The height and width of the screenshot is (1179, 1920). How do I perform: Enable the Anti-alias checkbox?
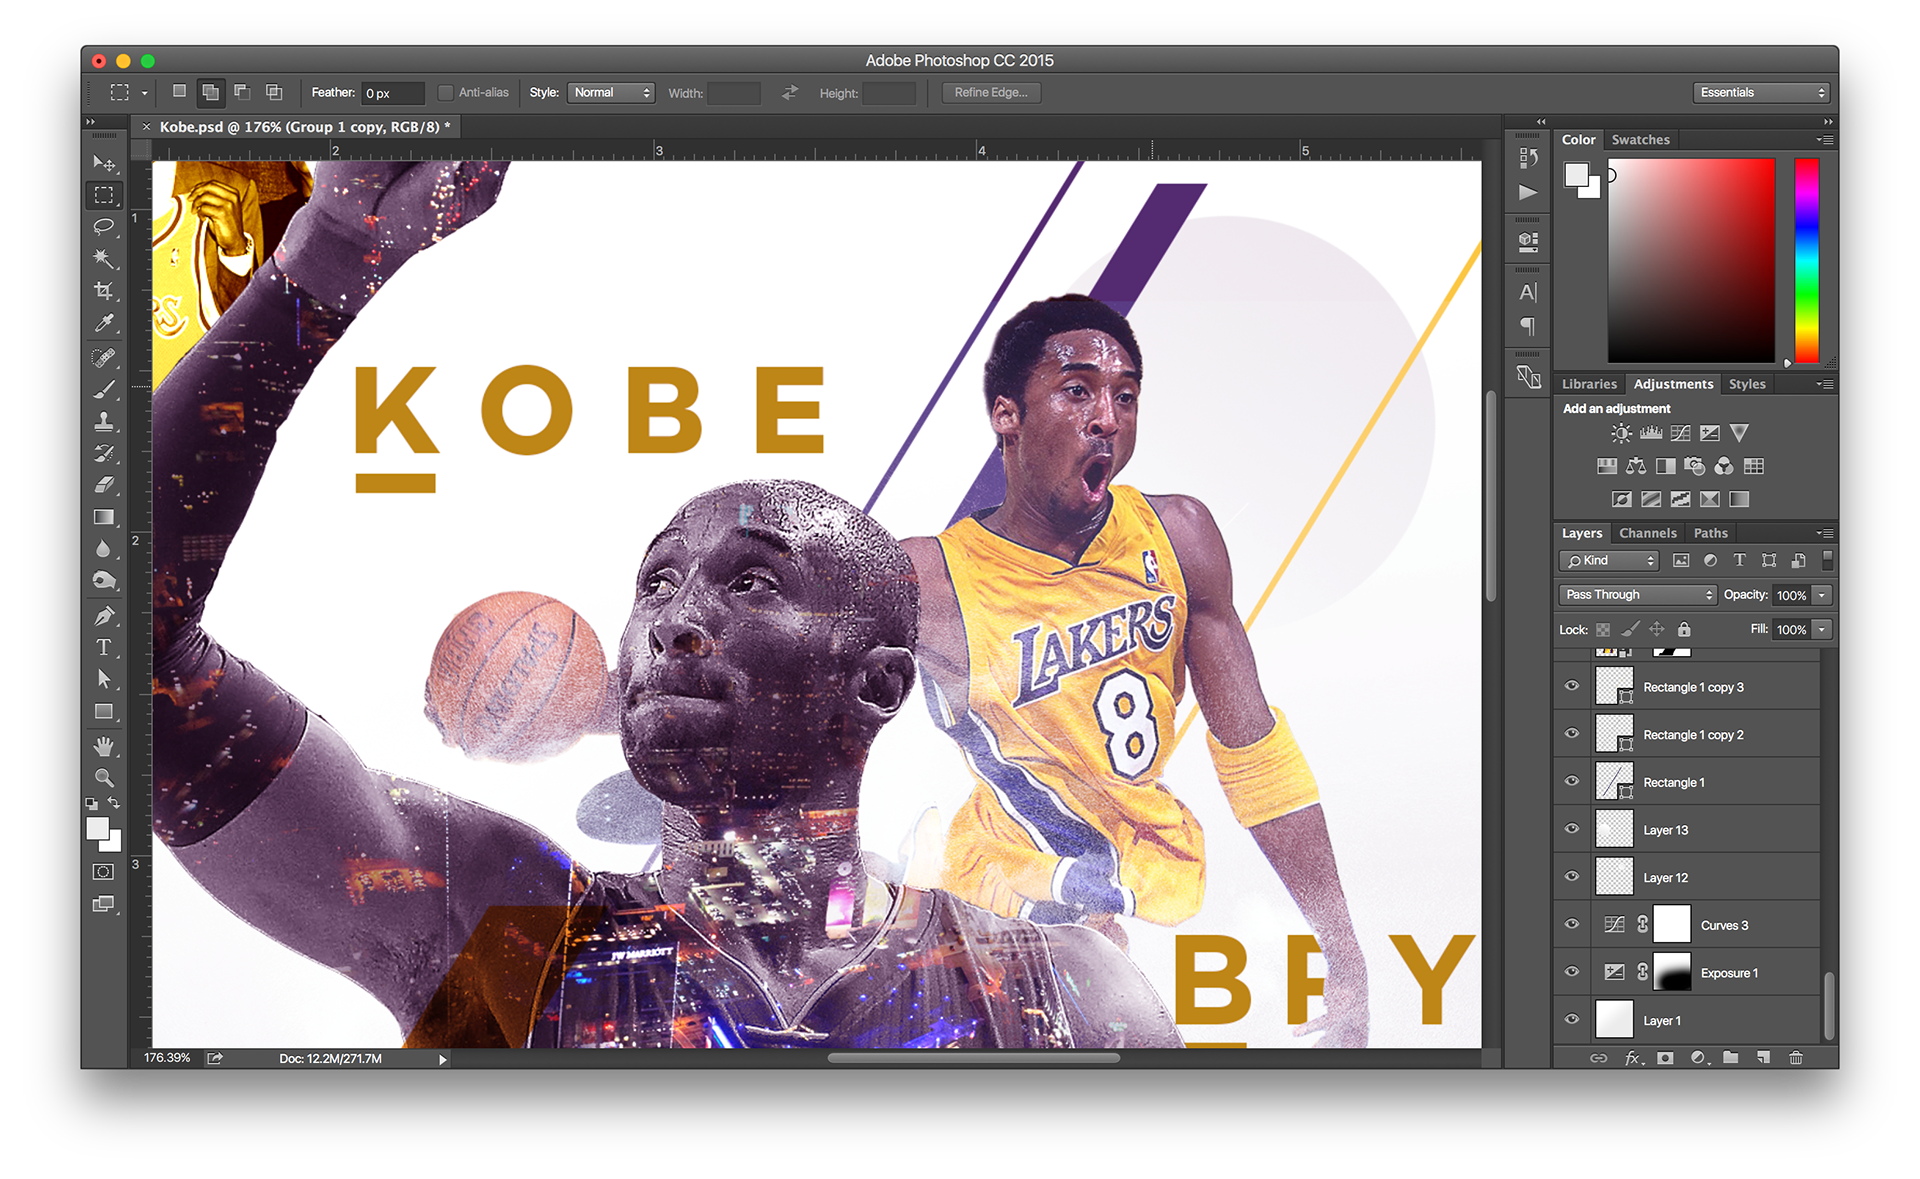(x=446, y=93)
